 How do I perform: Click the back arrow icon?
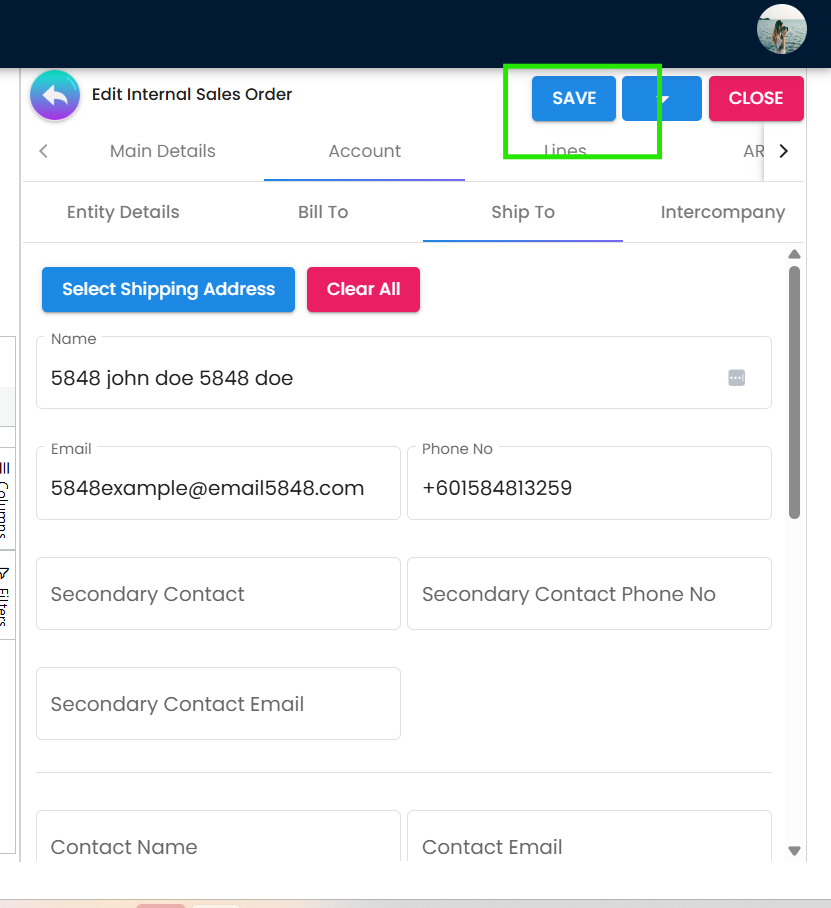coord(55,96)
